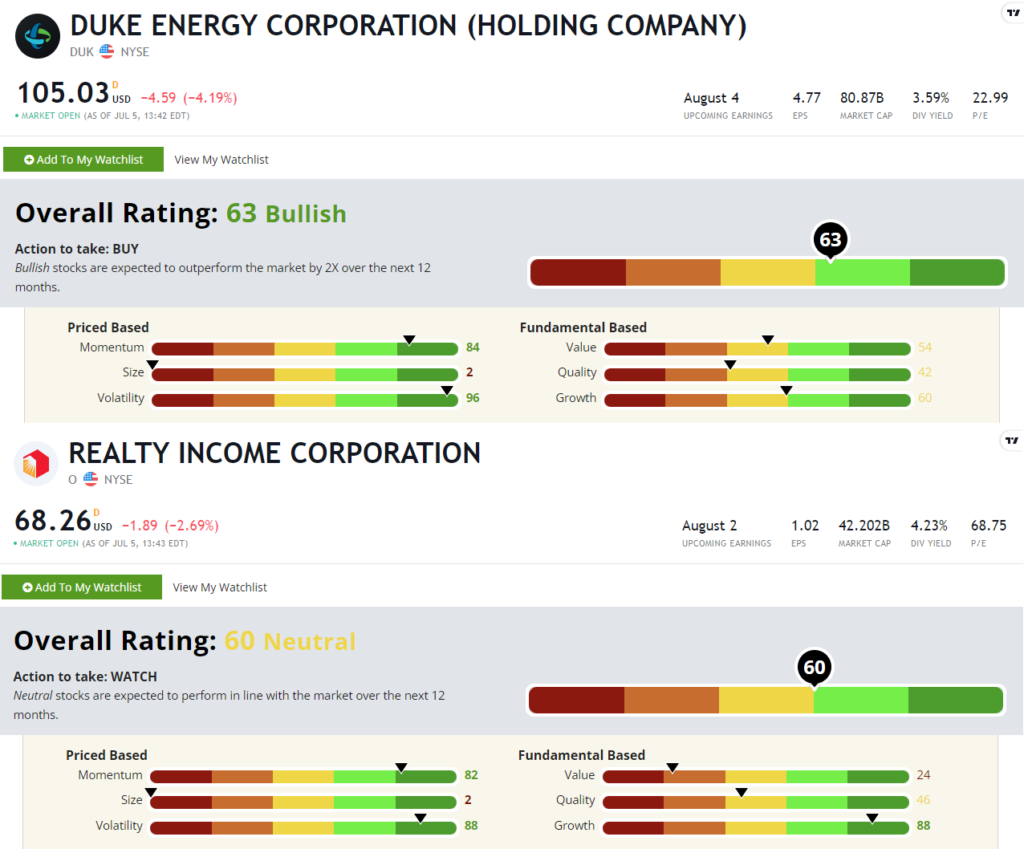The width and height of the screenshot is (1024, 849).
Task: Click the DUK ticker symbol
Action: pos(82,52)
